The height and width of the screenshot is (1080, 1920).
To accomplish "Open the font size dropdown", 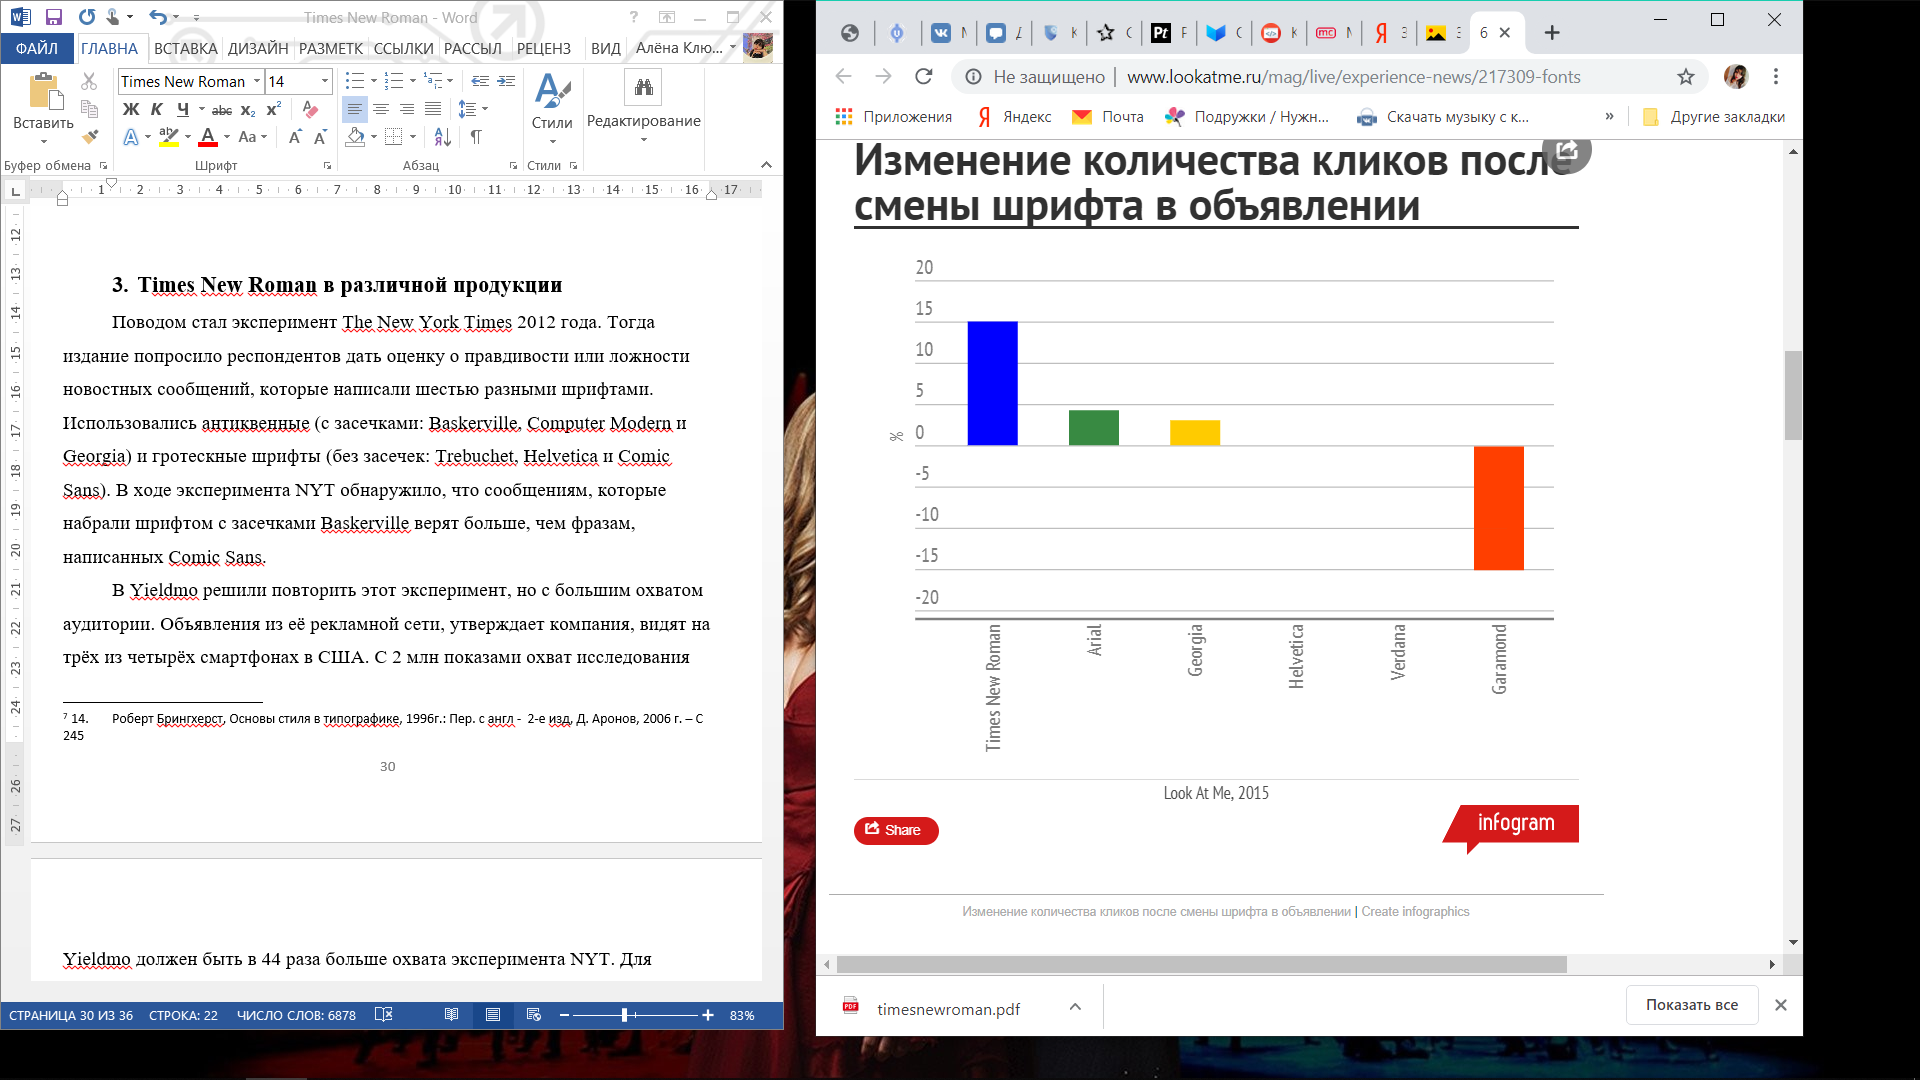I will [325, 81].
